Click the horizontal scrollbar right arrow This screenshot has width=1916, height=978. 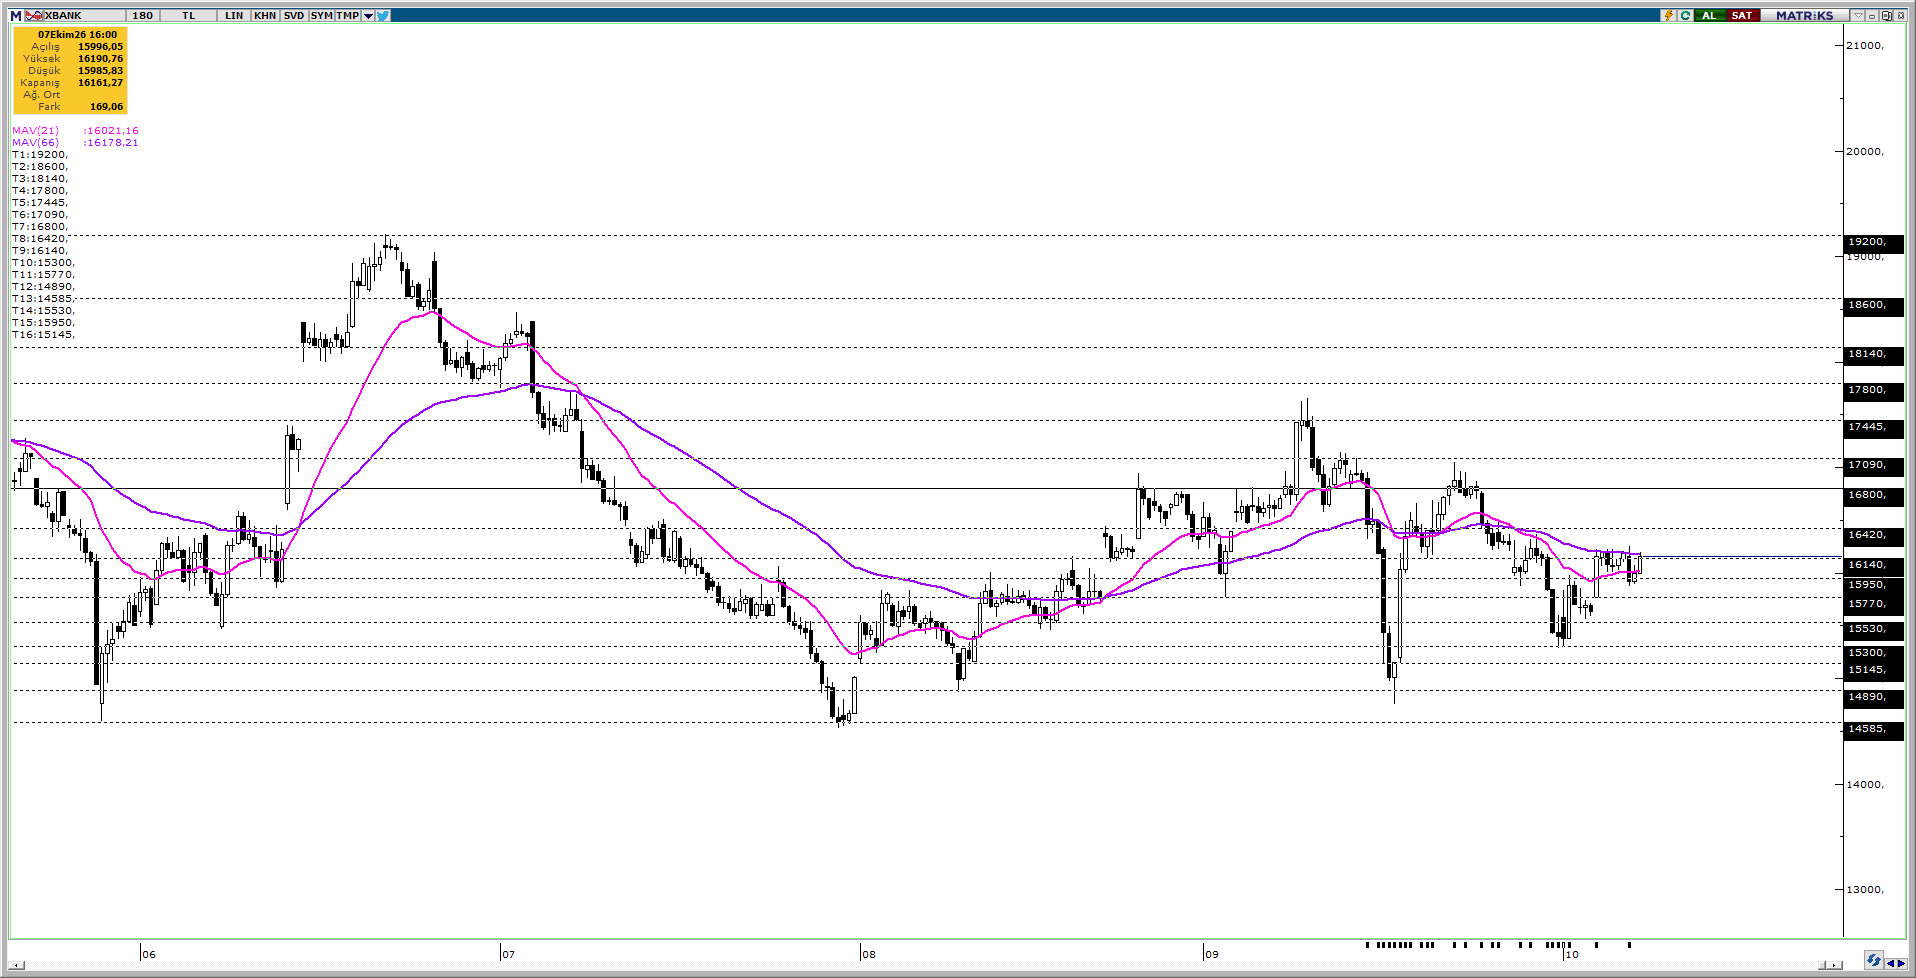pos(1834,965)
